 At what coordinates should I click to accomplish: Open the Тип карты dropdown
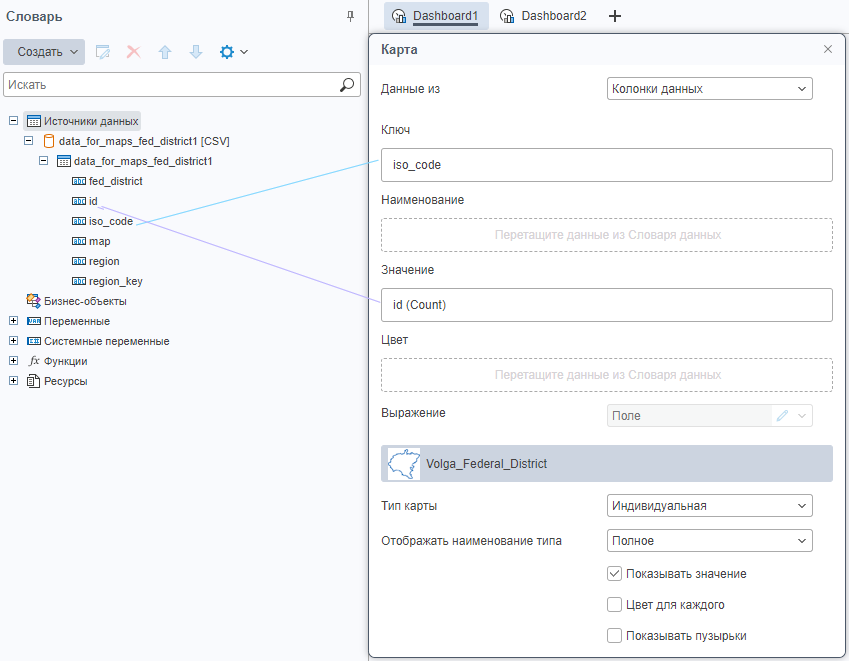(709, 506)
